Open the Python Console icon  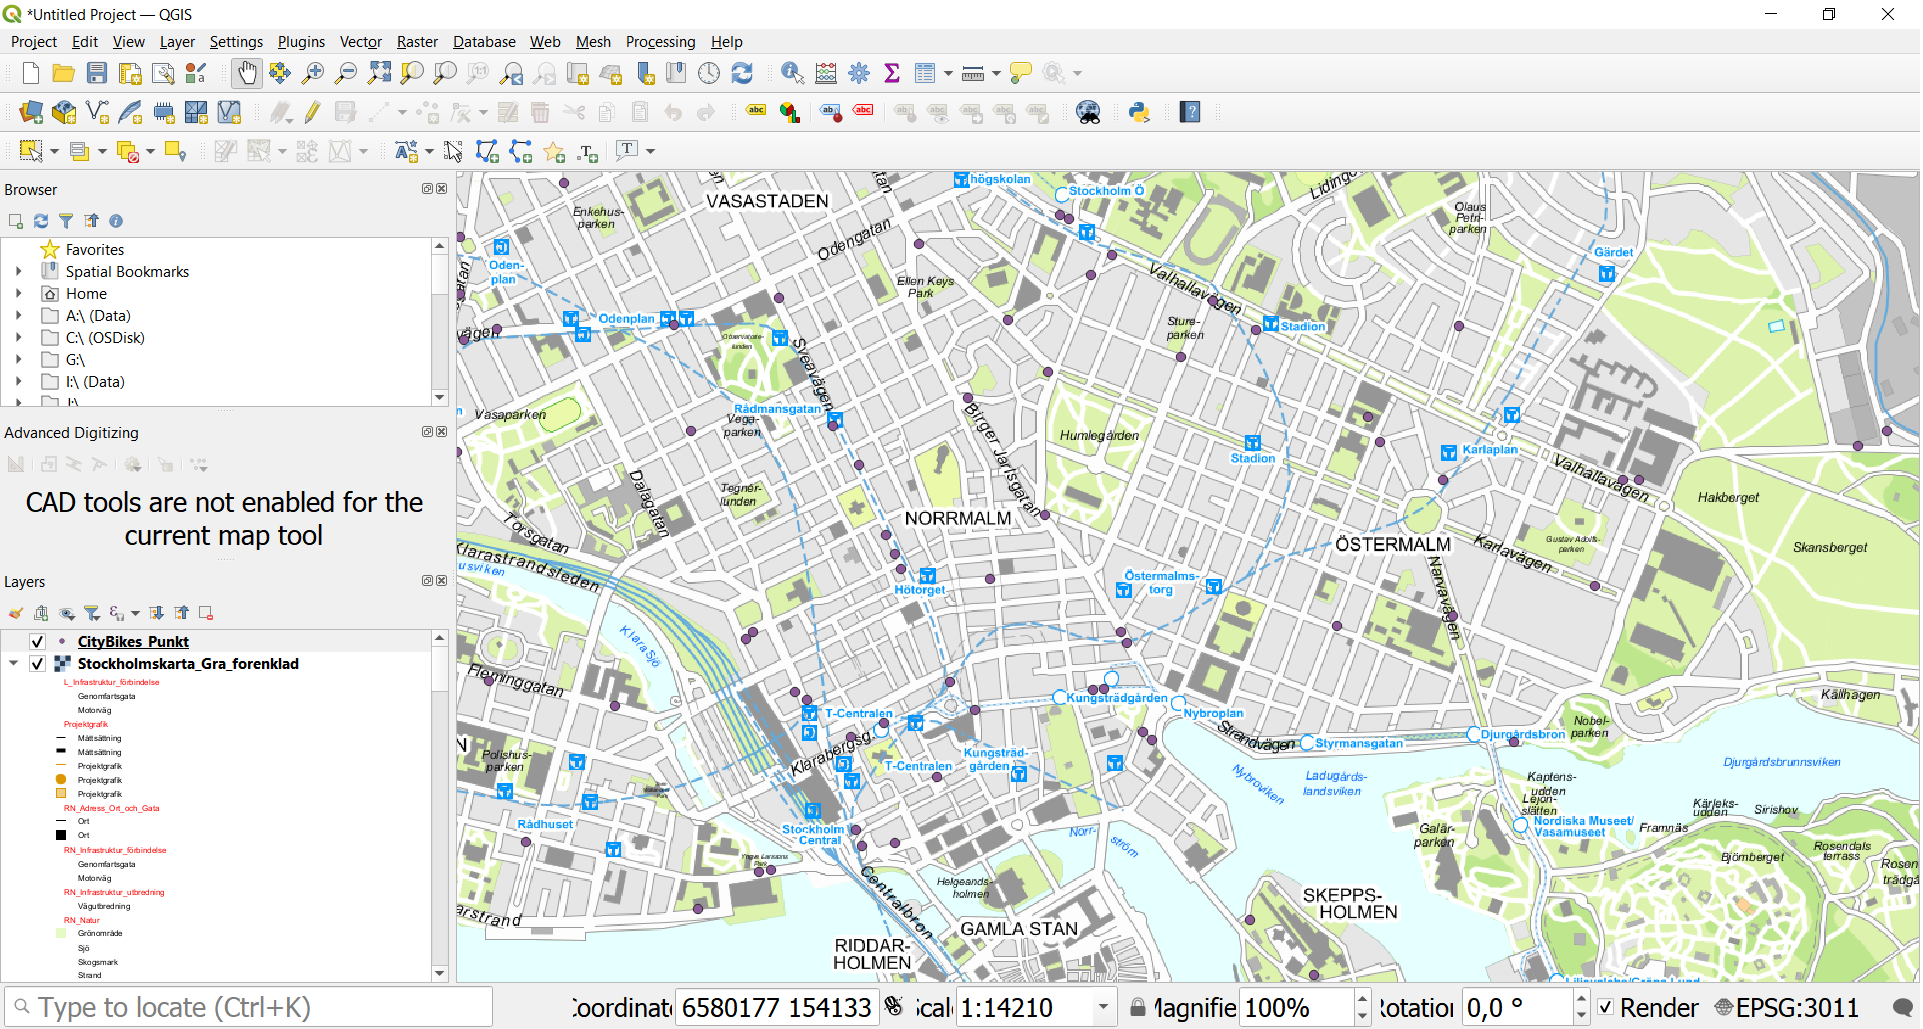point(1139,112)
